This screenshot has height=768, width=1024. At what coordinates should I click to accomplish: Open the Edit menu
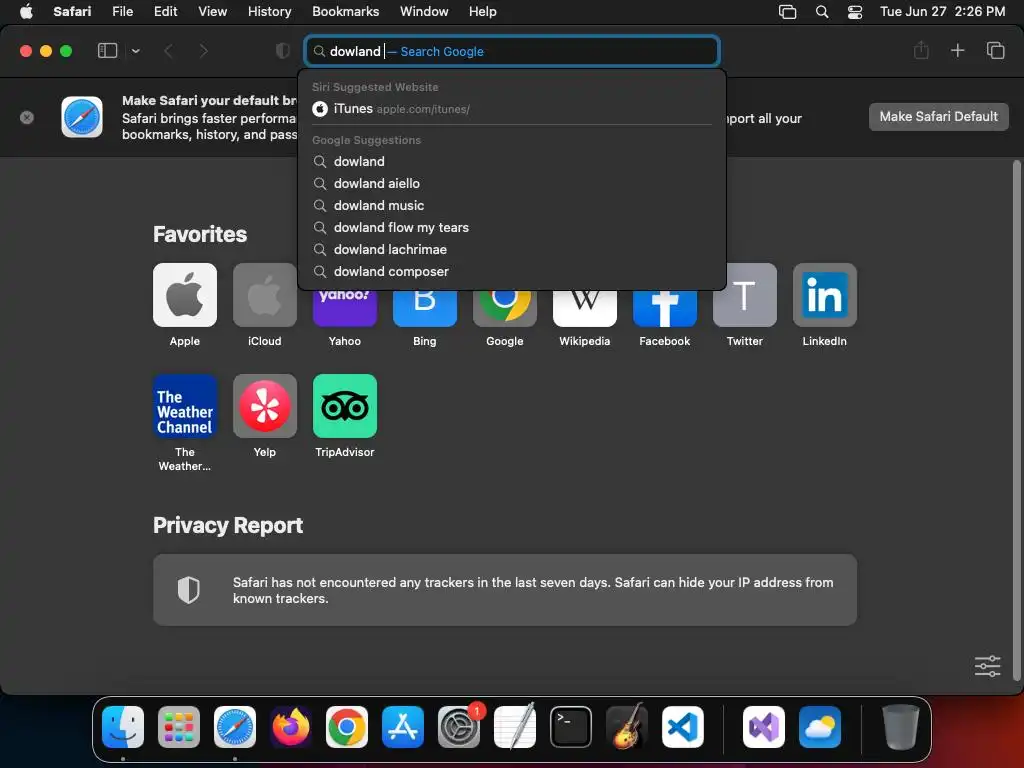pyautogui.click(x=165, y=11)
